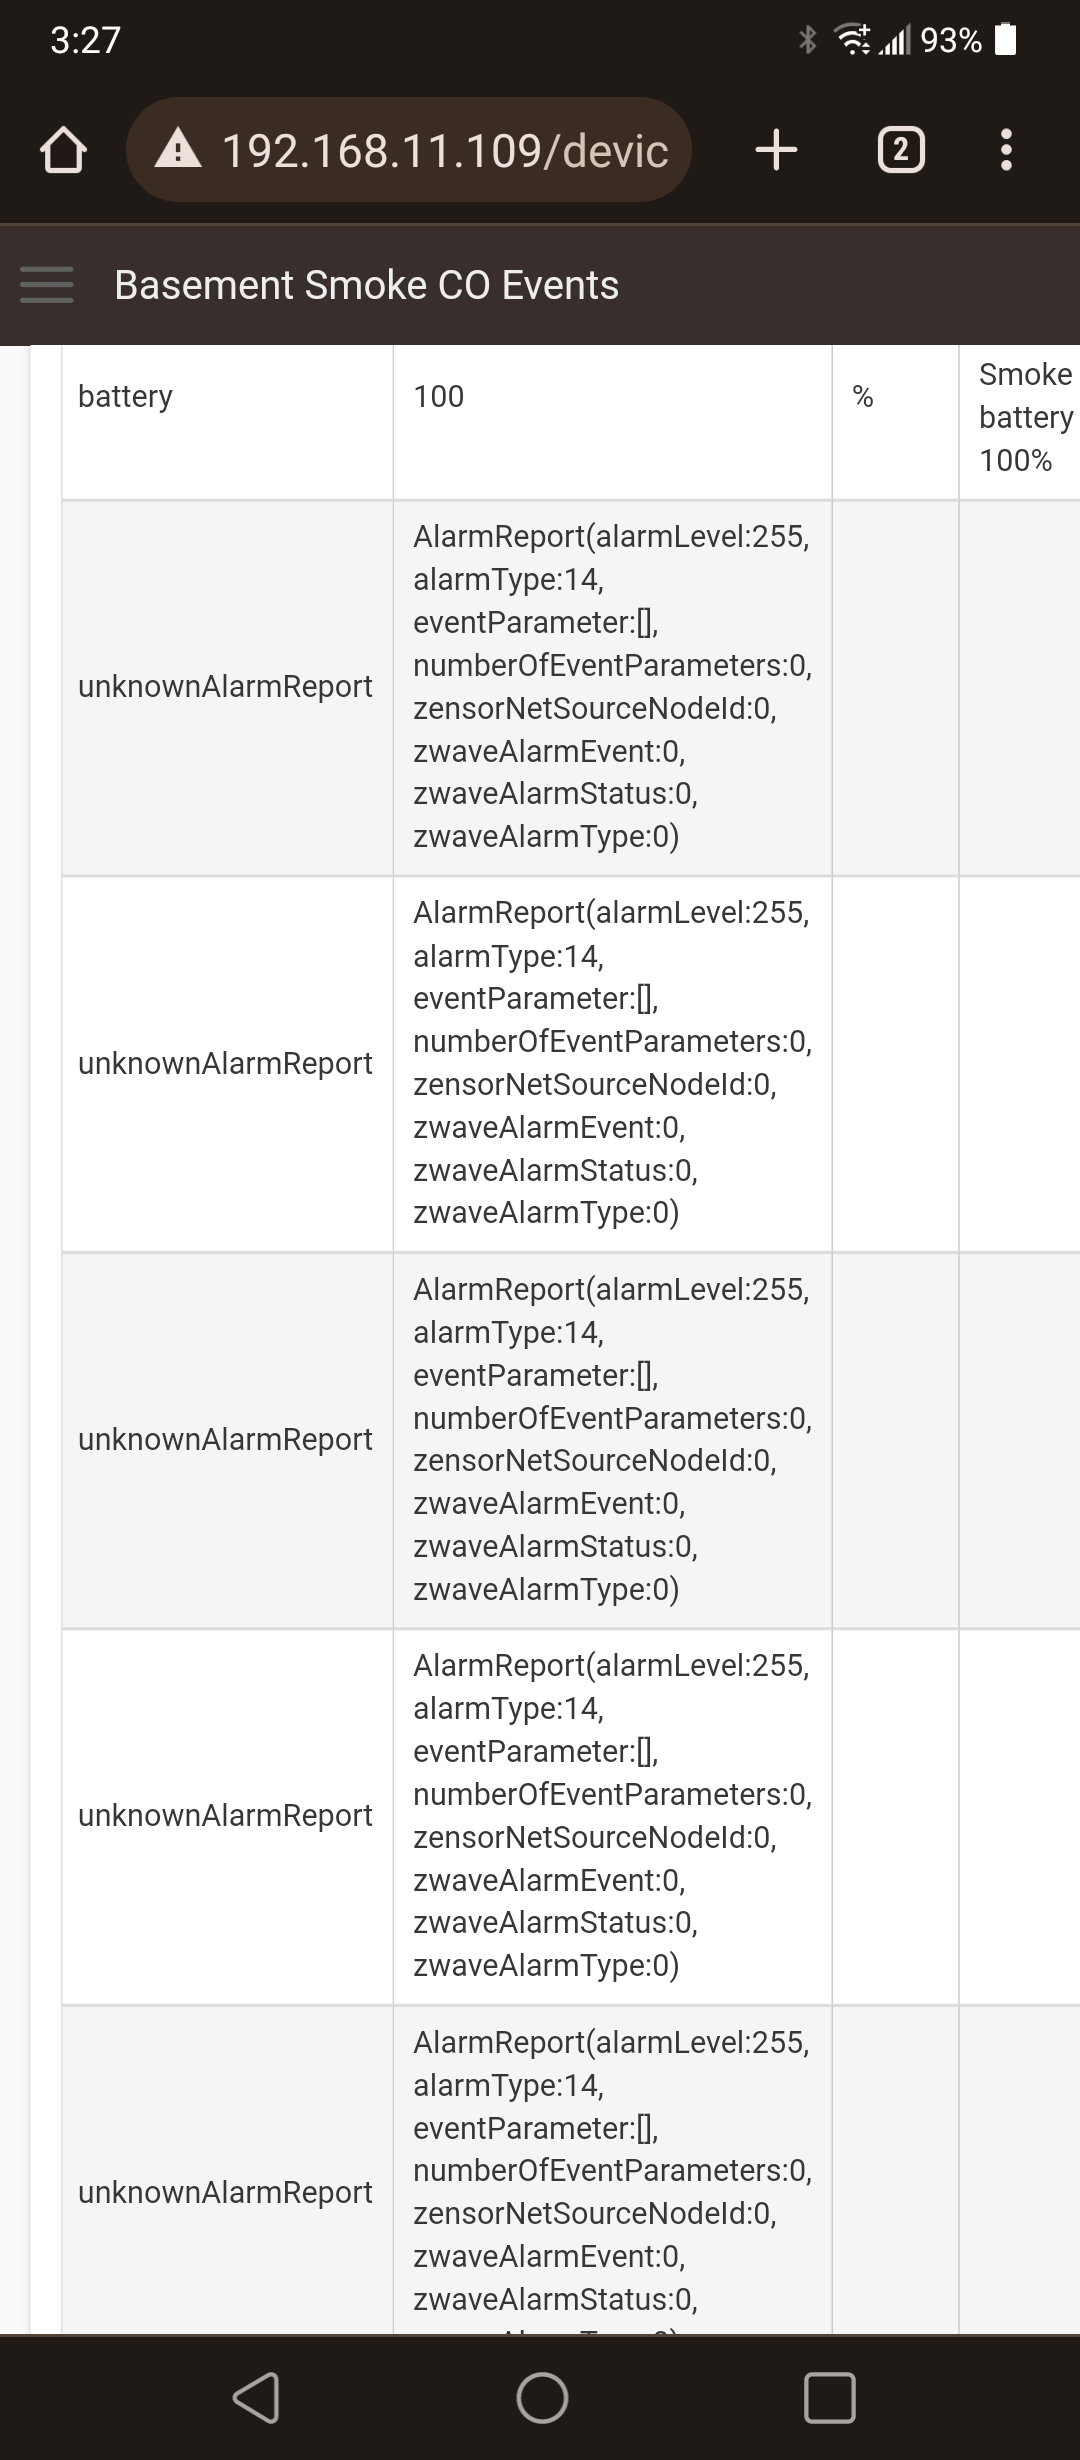
Task: Tap the not-secure warning icon
Action: 178,150
